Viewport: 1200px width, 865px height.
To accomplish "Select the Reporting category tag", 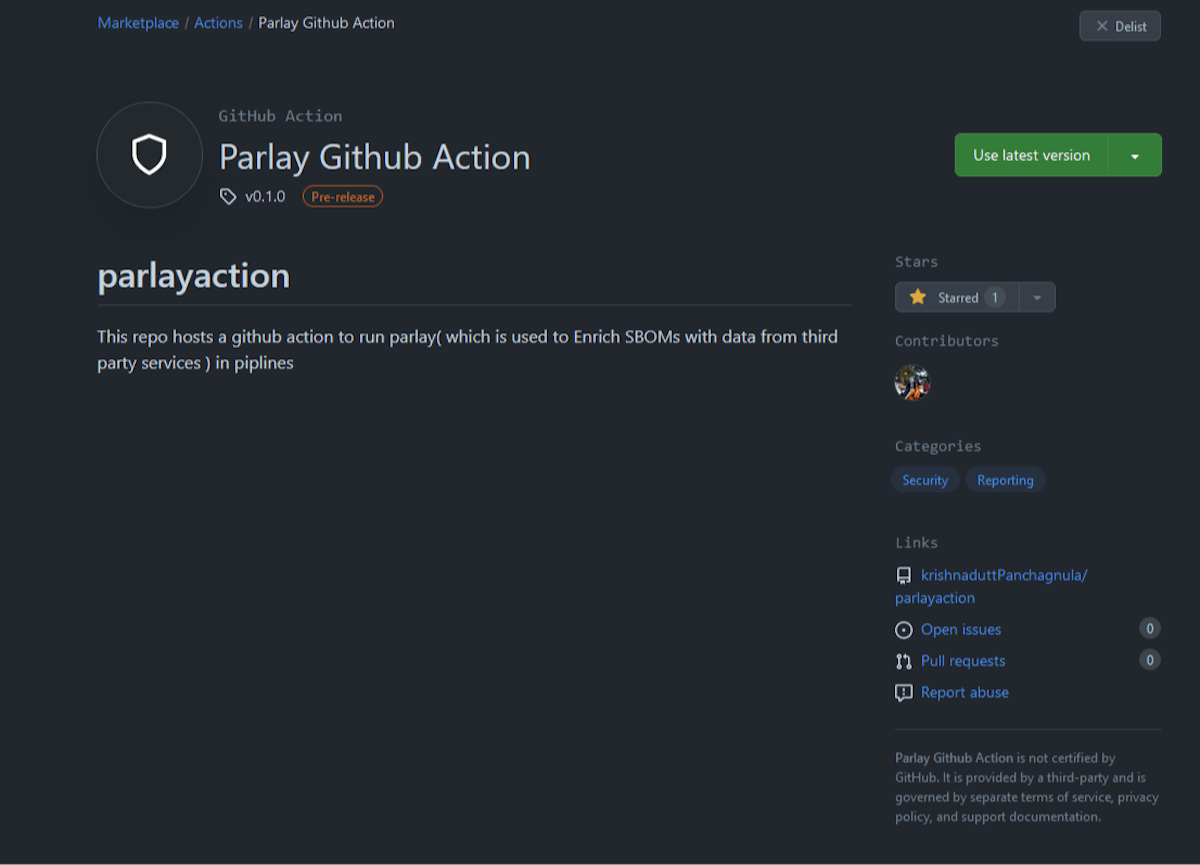I will [x=1005, y=480].
